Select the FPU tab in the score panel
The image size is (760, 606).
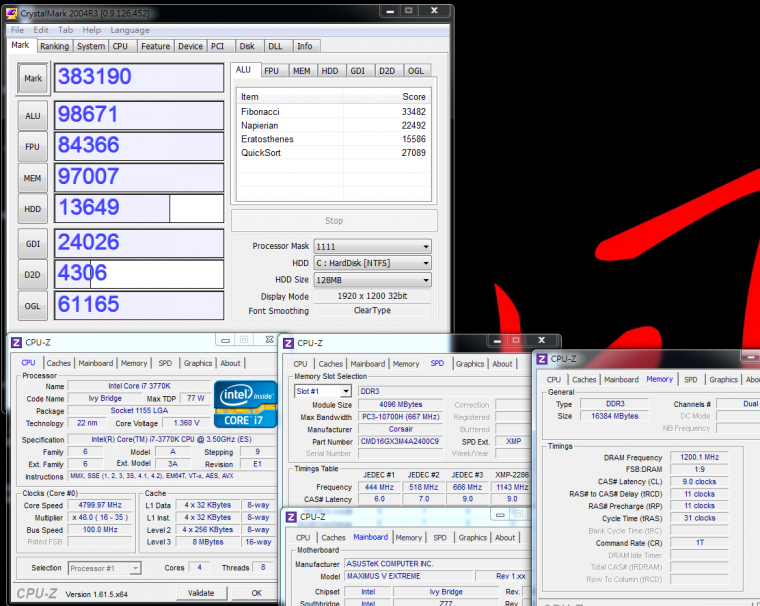pos(272,71)
